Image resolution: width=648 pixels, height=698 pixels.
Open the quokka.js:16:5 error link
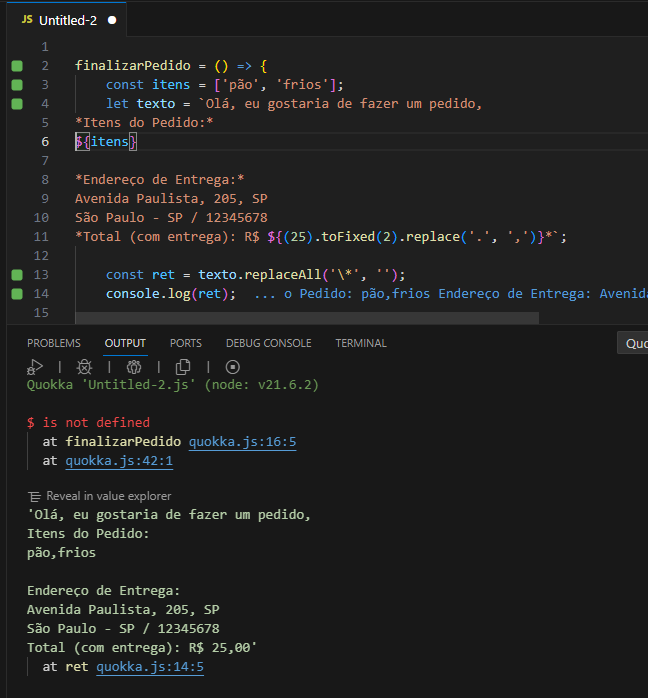[242, 441]
